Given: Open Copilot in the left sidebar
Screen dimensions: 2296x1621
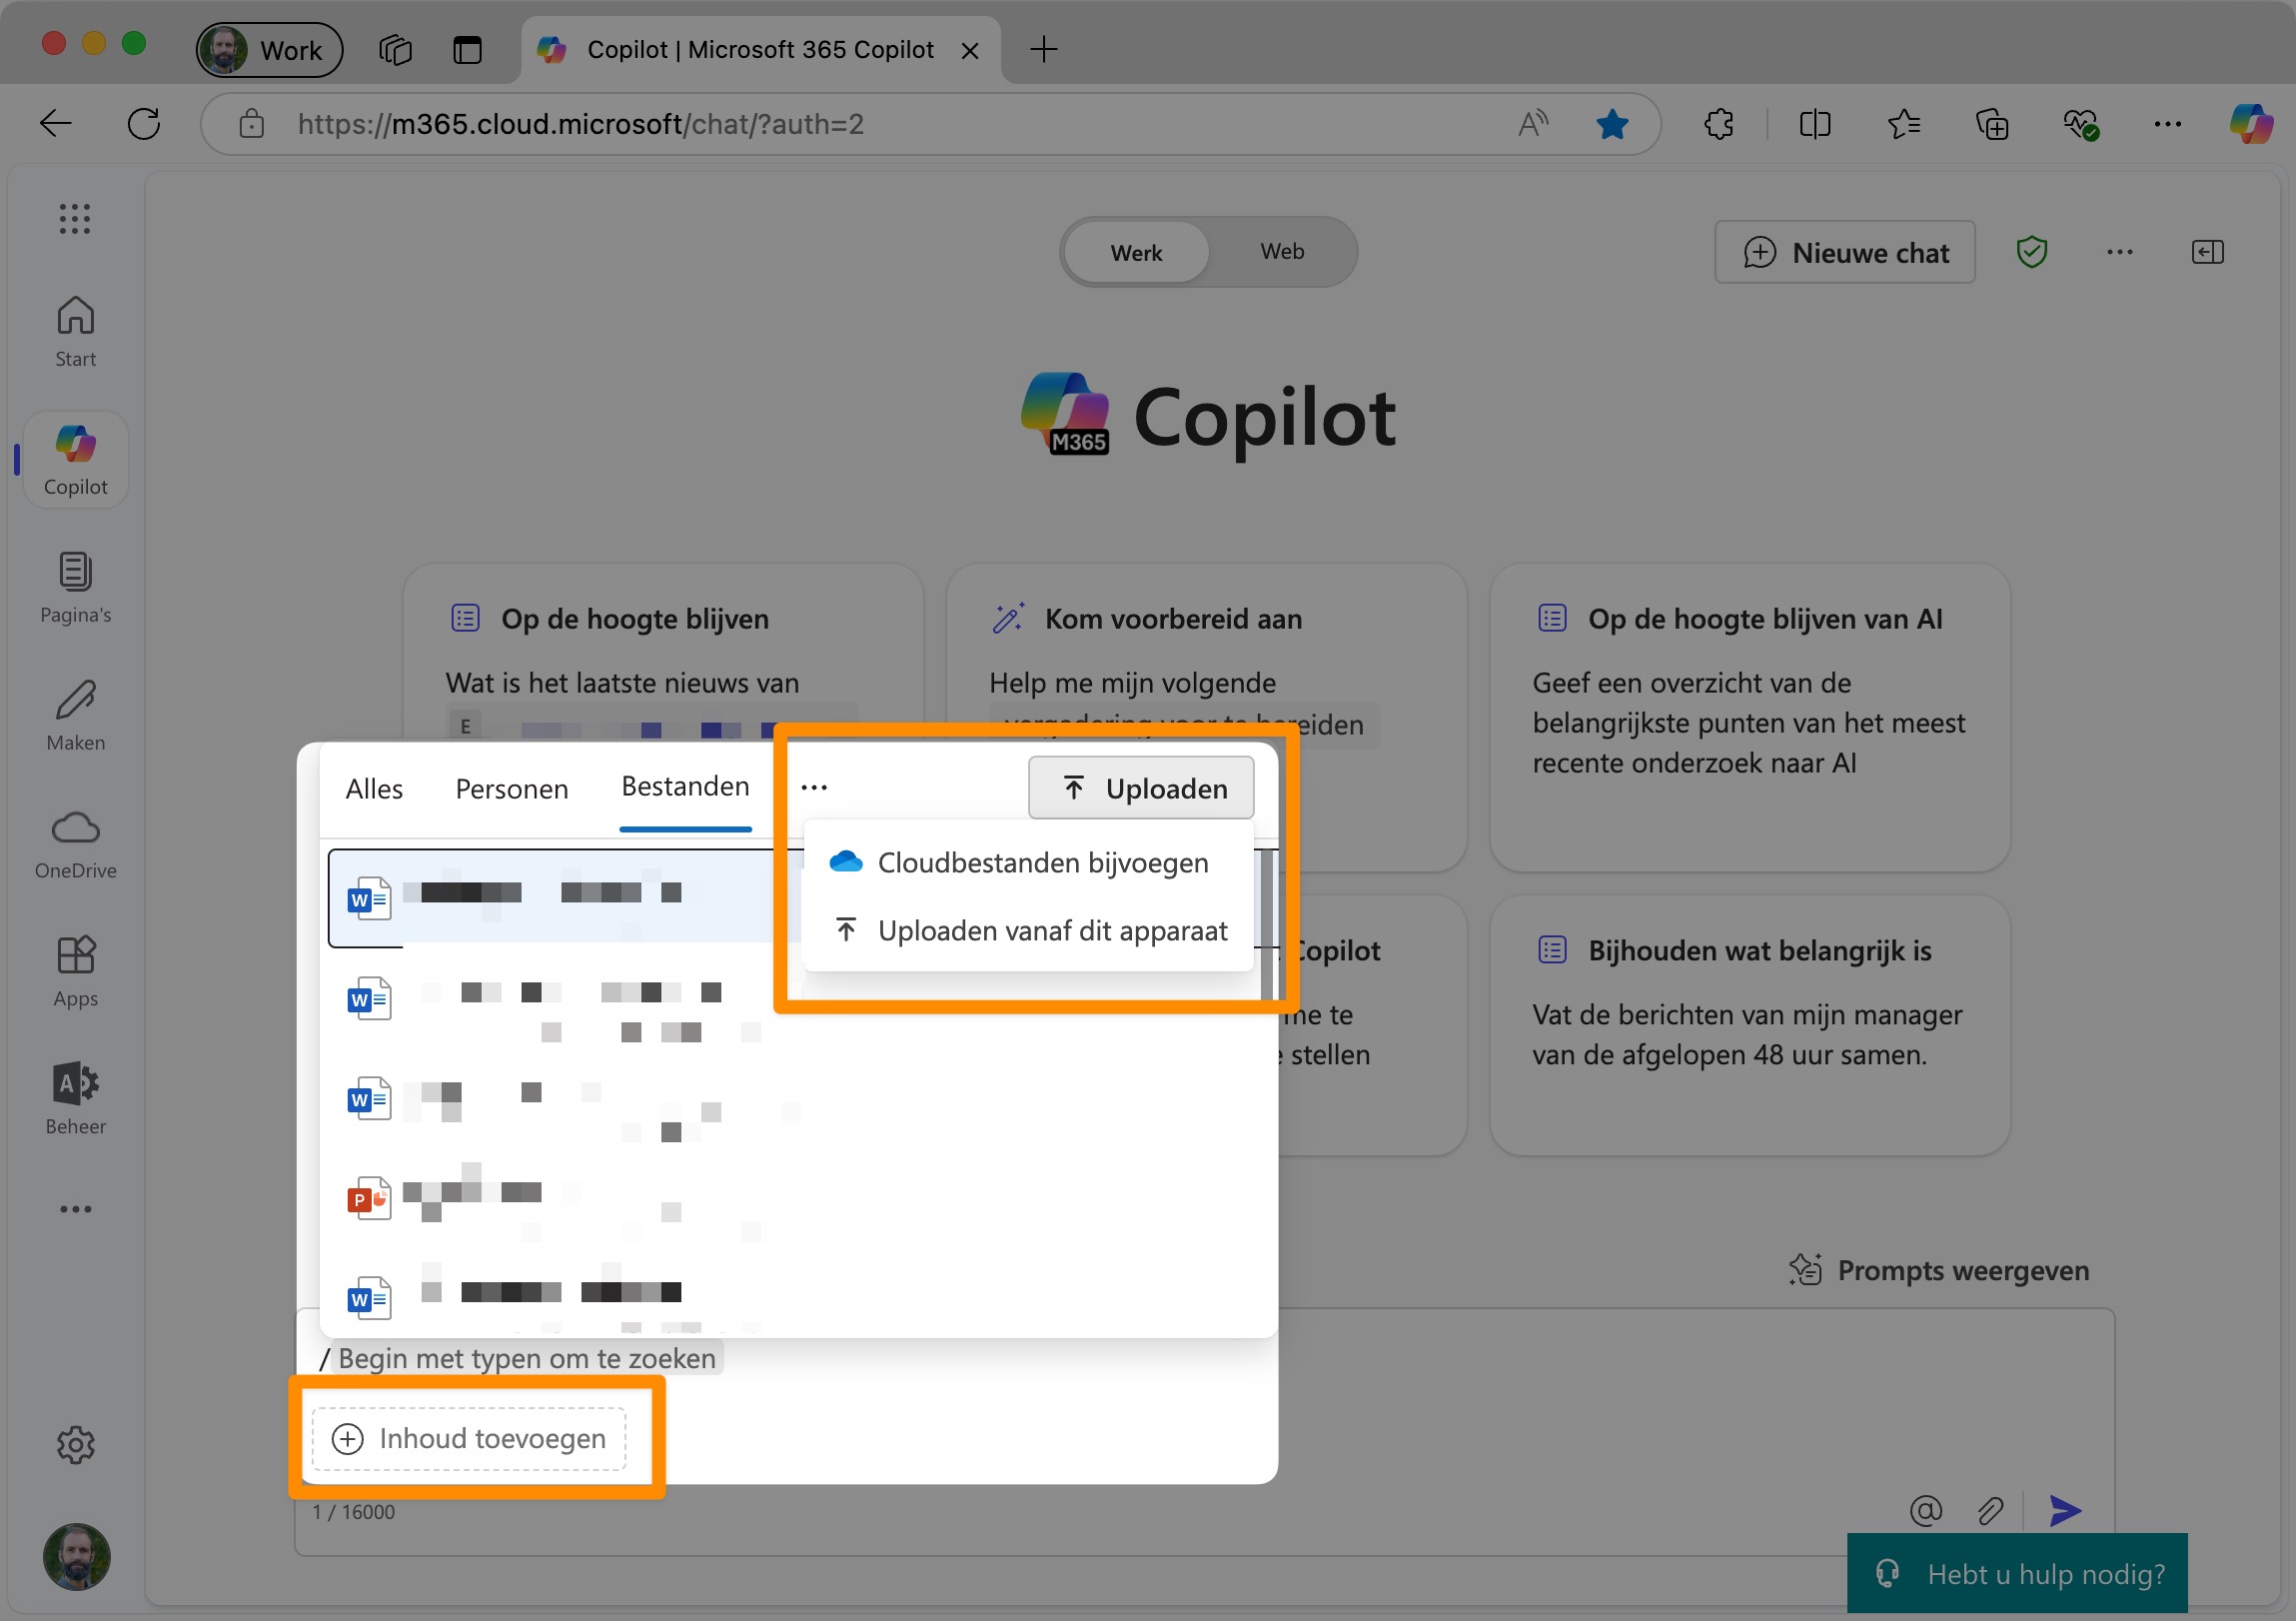Looking at the screenshot, I should (75, 461).
